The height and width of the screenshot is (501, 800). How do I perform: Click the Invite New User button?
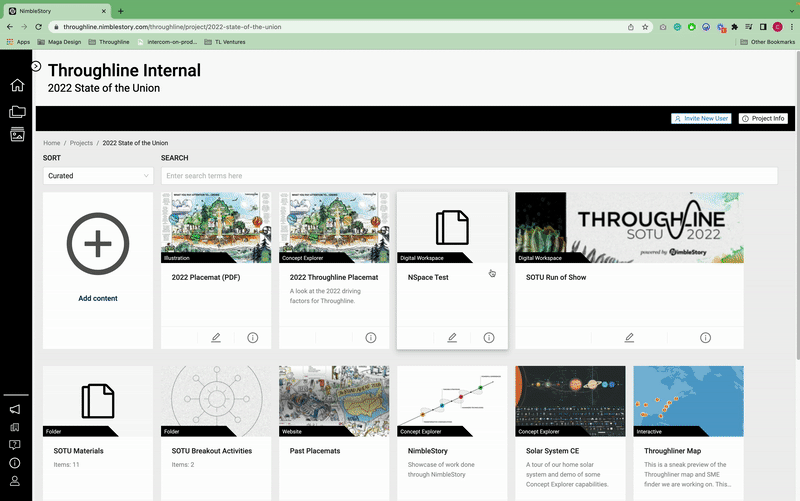[x=701, y=118]
